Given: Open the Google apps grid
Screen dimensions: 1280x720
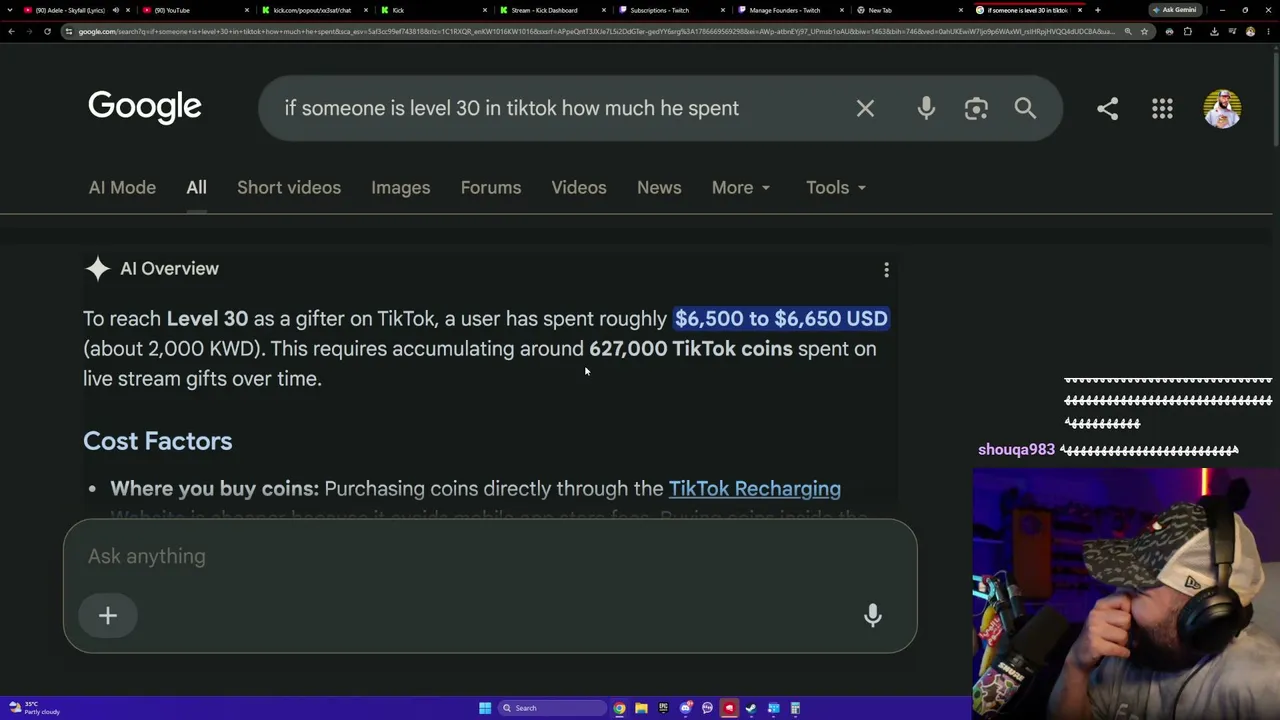Looking at the screenshot, I should (1162, 108).
